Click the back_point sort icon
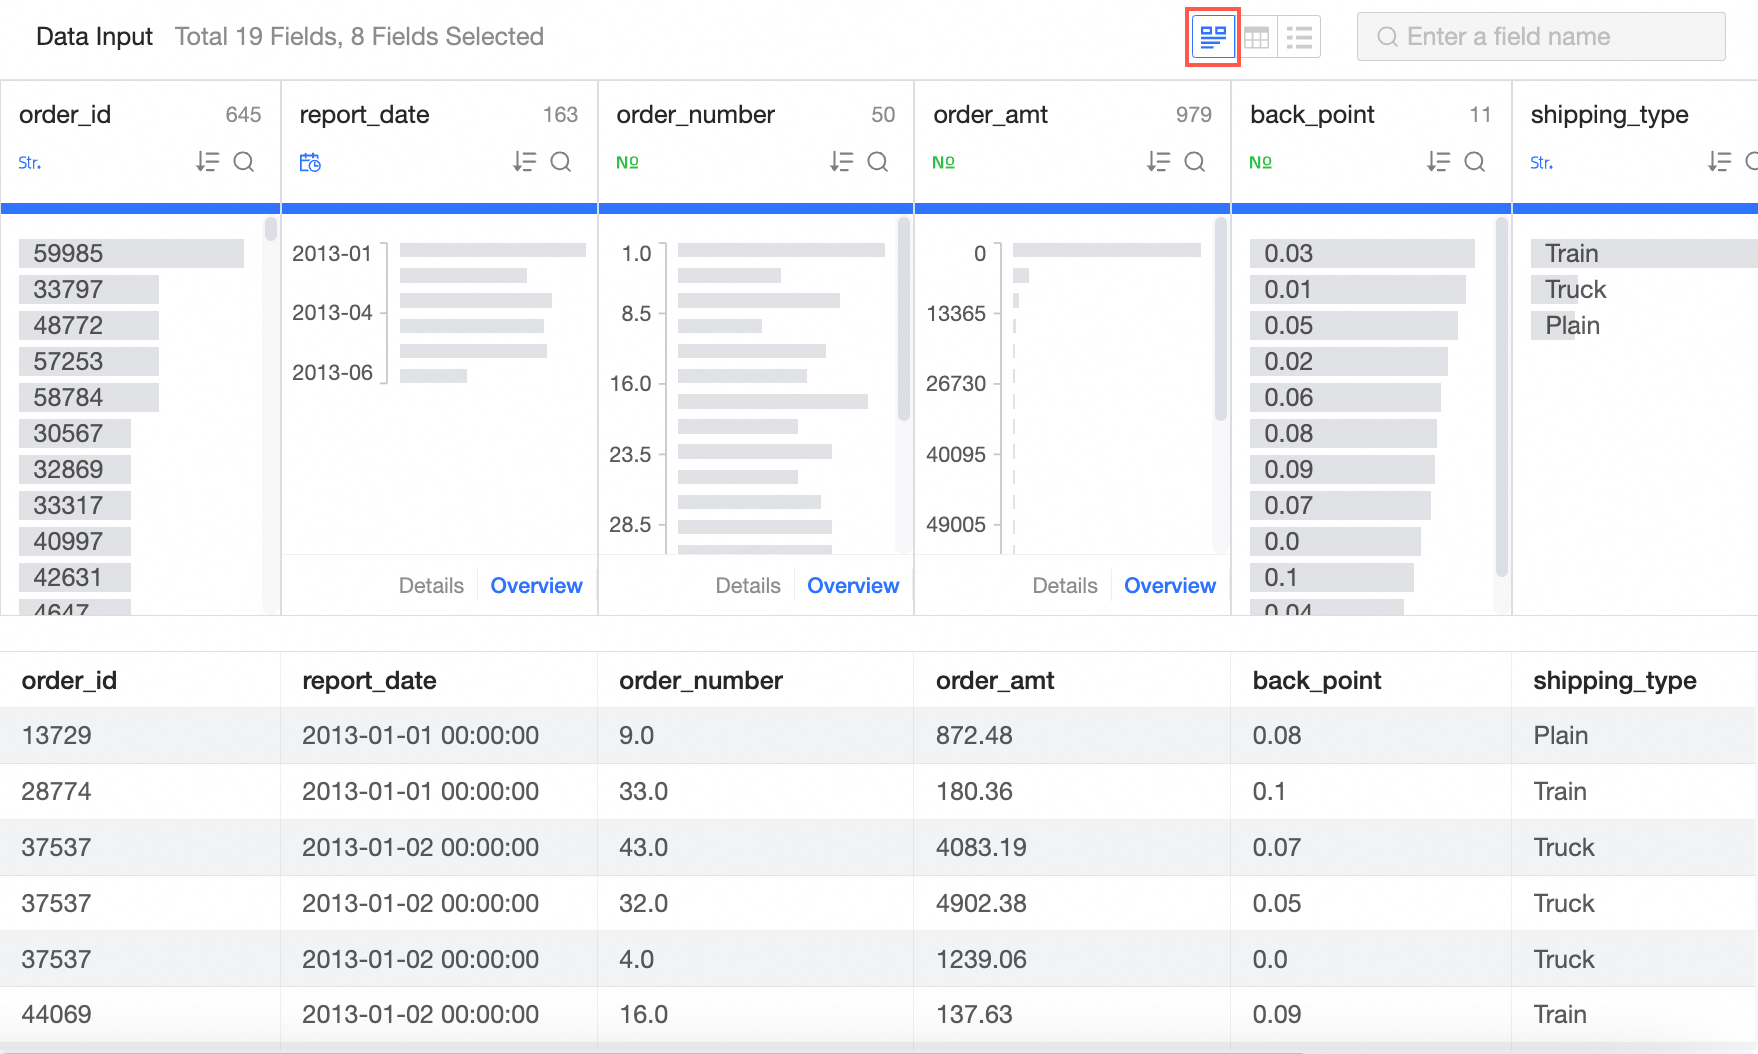 [x=1438, y=162]
